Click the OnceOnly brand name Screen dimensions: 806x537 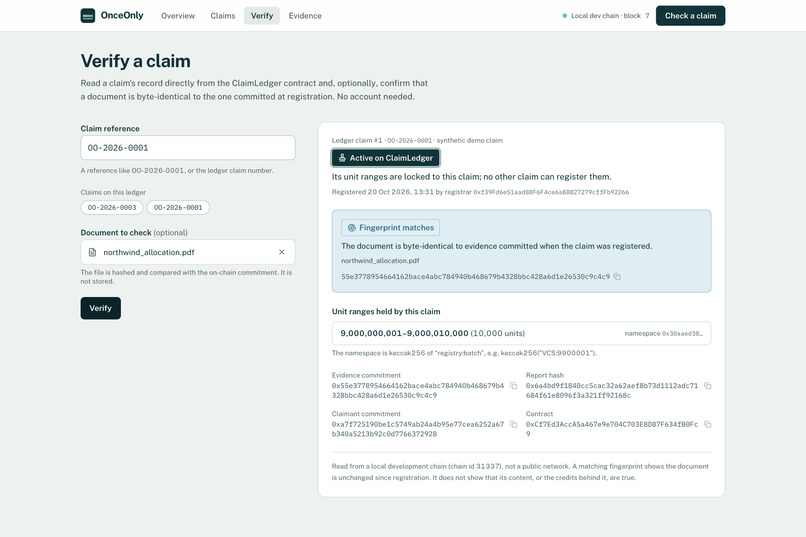click(122, 15)
